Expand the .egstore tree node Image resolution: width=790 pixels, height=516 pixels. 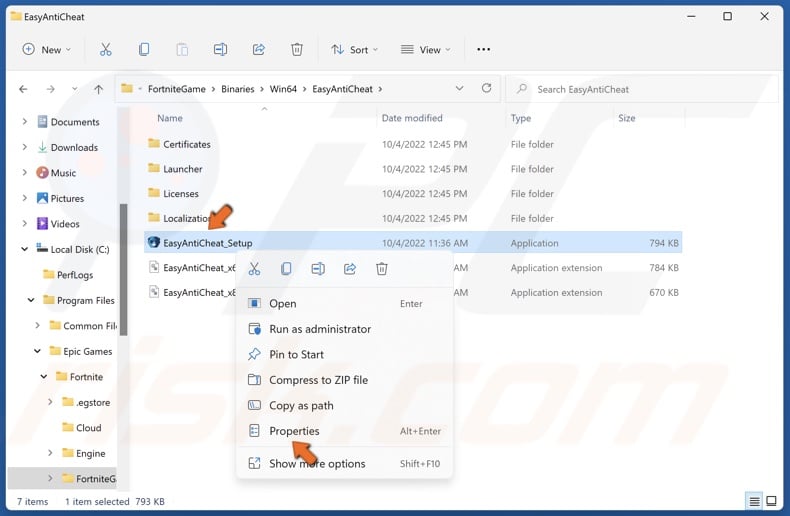[50, 402]
